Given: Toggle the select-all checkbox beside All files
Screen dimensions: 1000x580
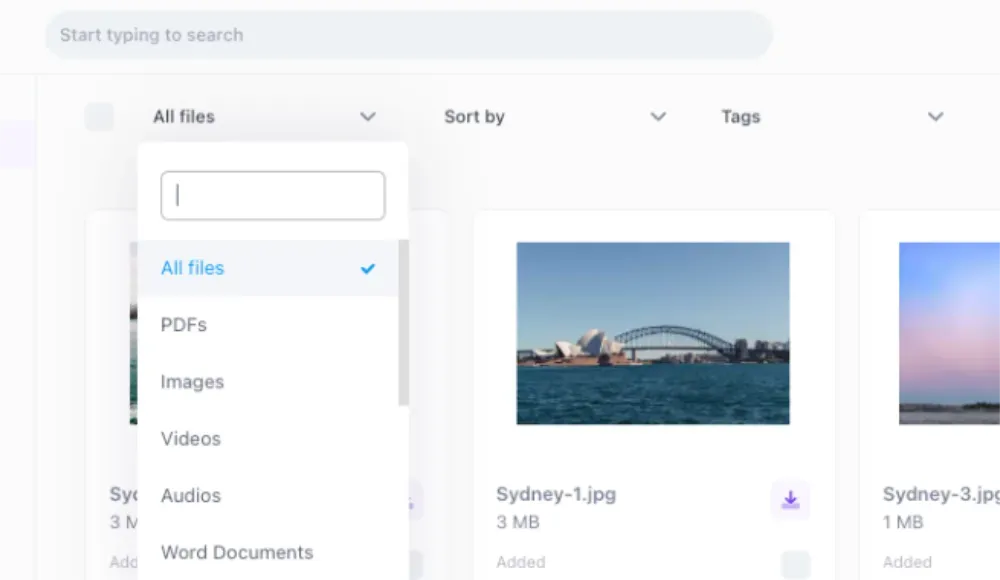Looking at the screenshot, I should click(99, 117).
